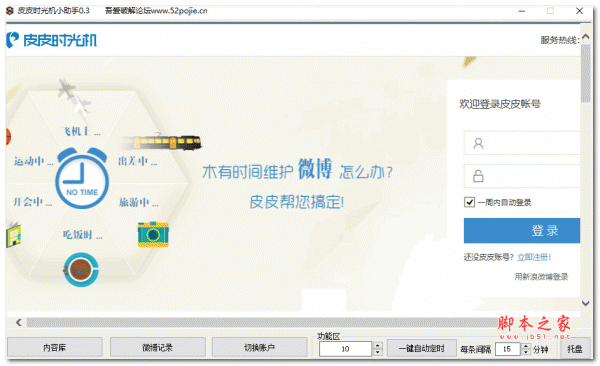Image resolution: width=600 pixels, height=366 pixels.
Task: Click the 功能区 number field showing 10
Action: [345, 349]
